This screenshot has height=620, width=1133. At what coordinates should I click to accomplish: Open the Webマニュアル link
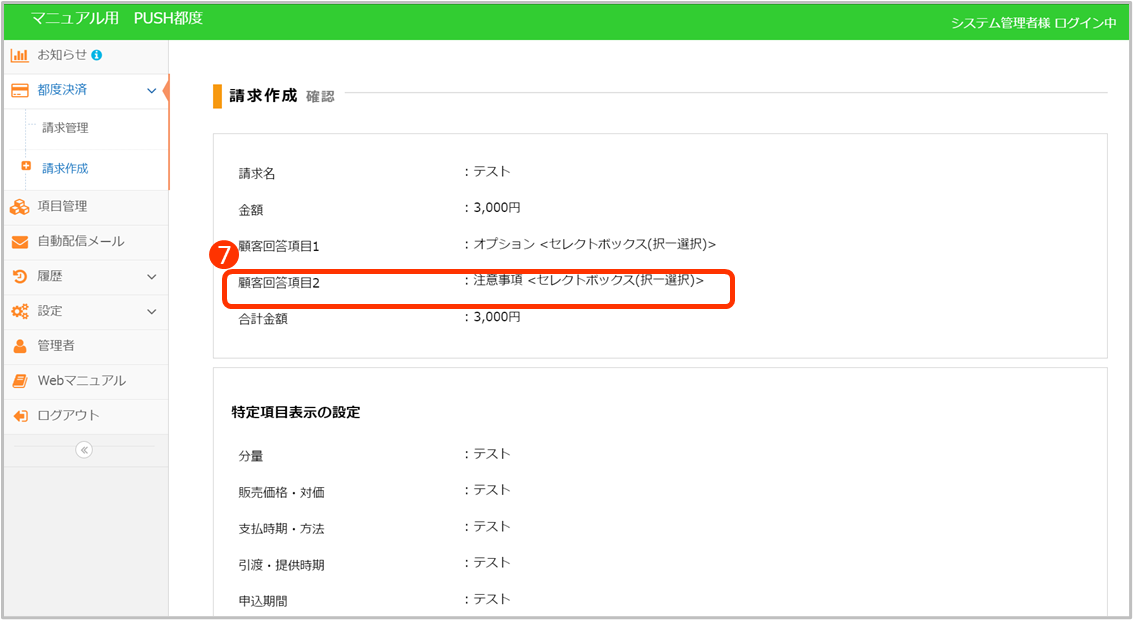pyautogui.click(x=81, y=381)
